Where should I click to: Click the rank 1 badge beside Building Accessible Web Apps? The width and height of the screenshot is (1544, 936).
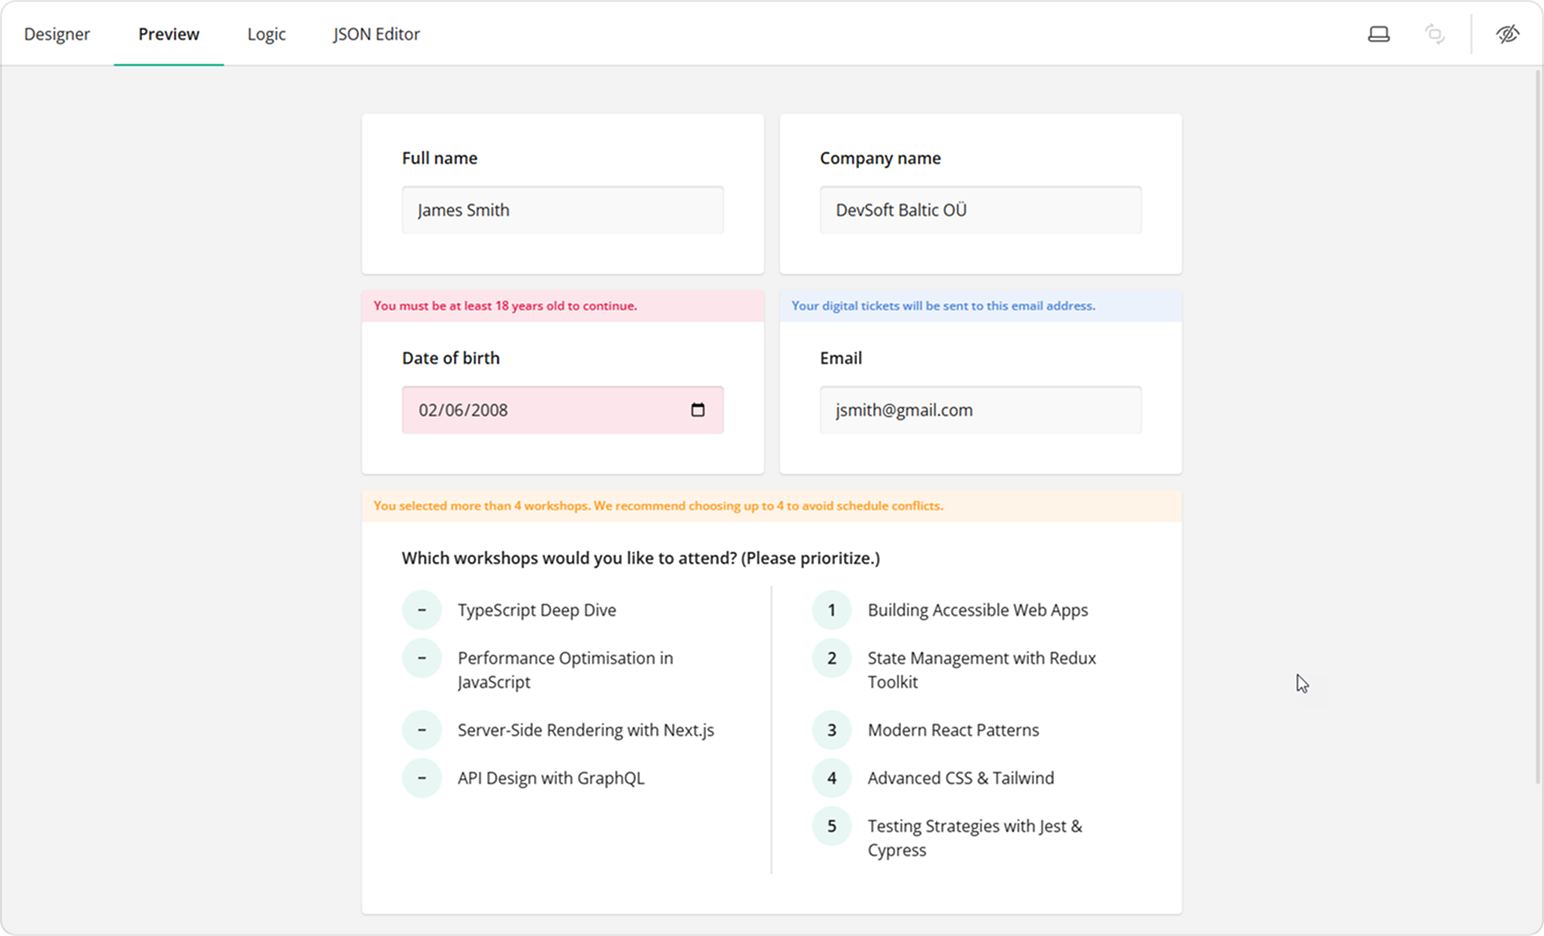pos(831,609)
